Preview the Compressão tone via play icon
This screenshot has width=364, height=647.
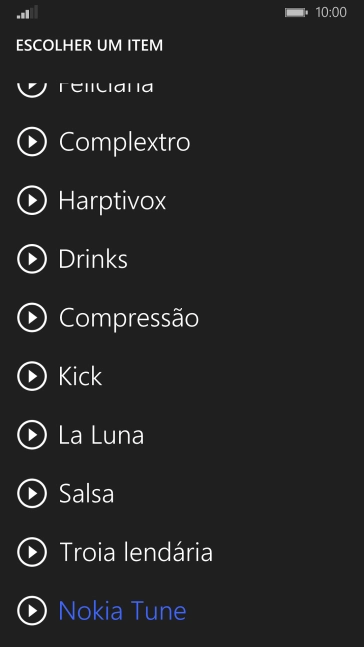click(x=32, y=317)
